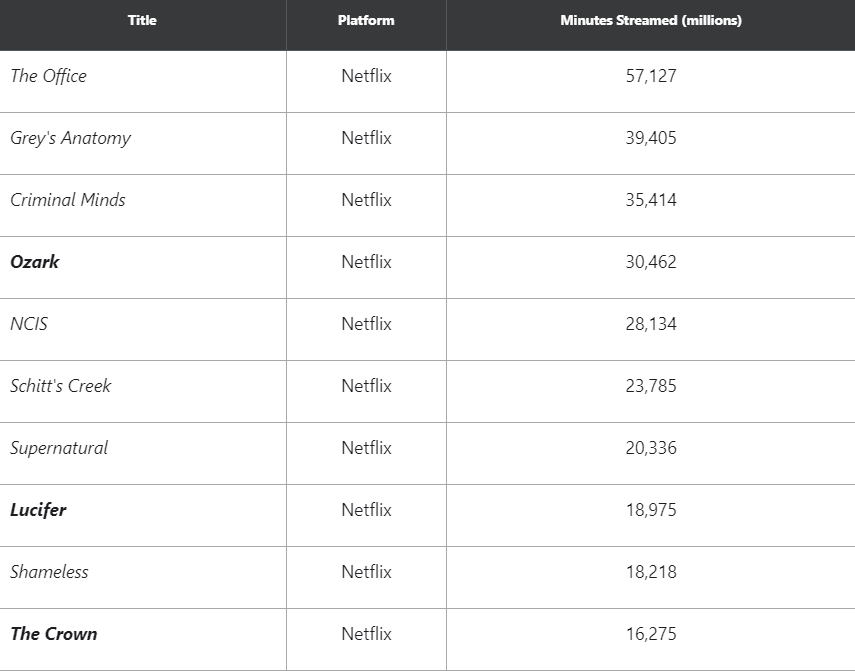Click the Netflix cell in Lucifer row

coord(366,510)
